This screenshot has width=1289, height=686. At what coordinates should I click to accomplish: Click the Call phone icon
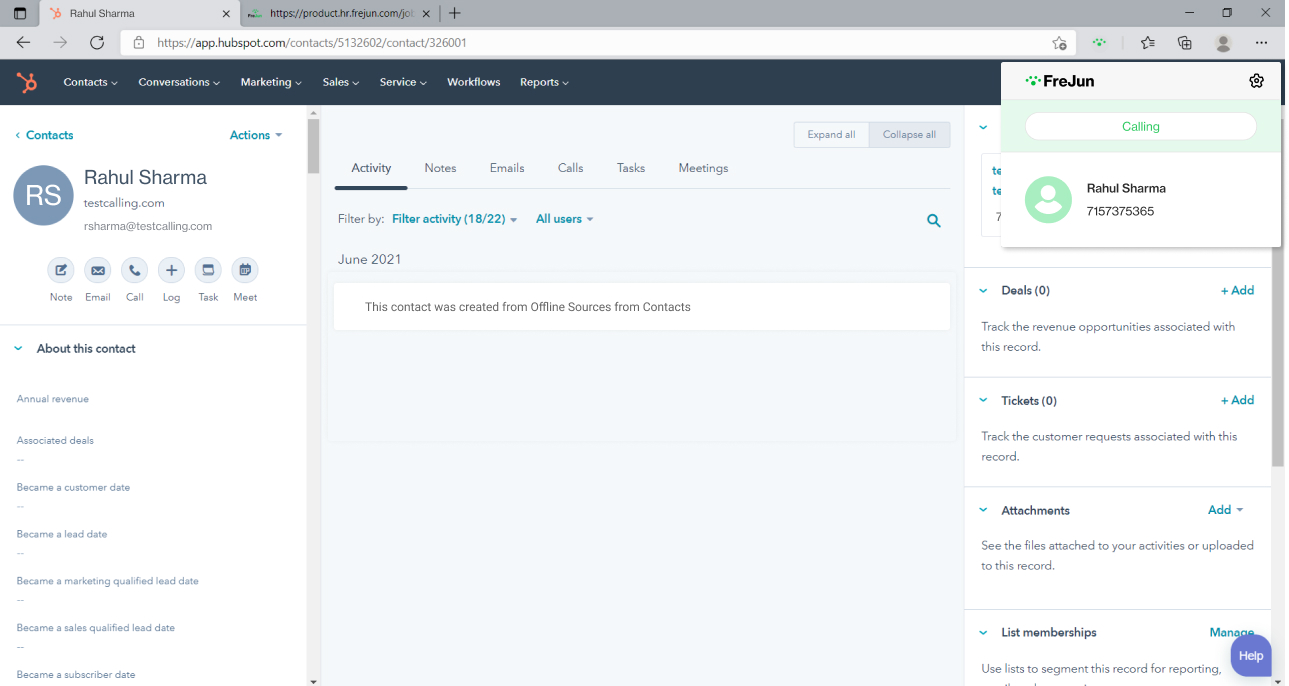click(135, 270)
